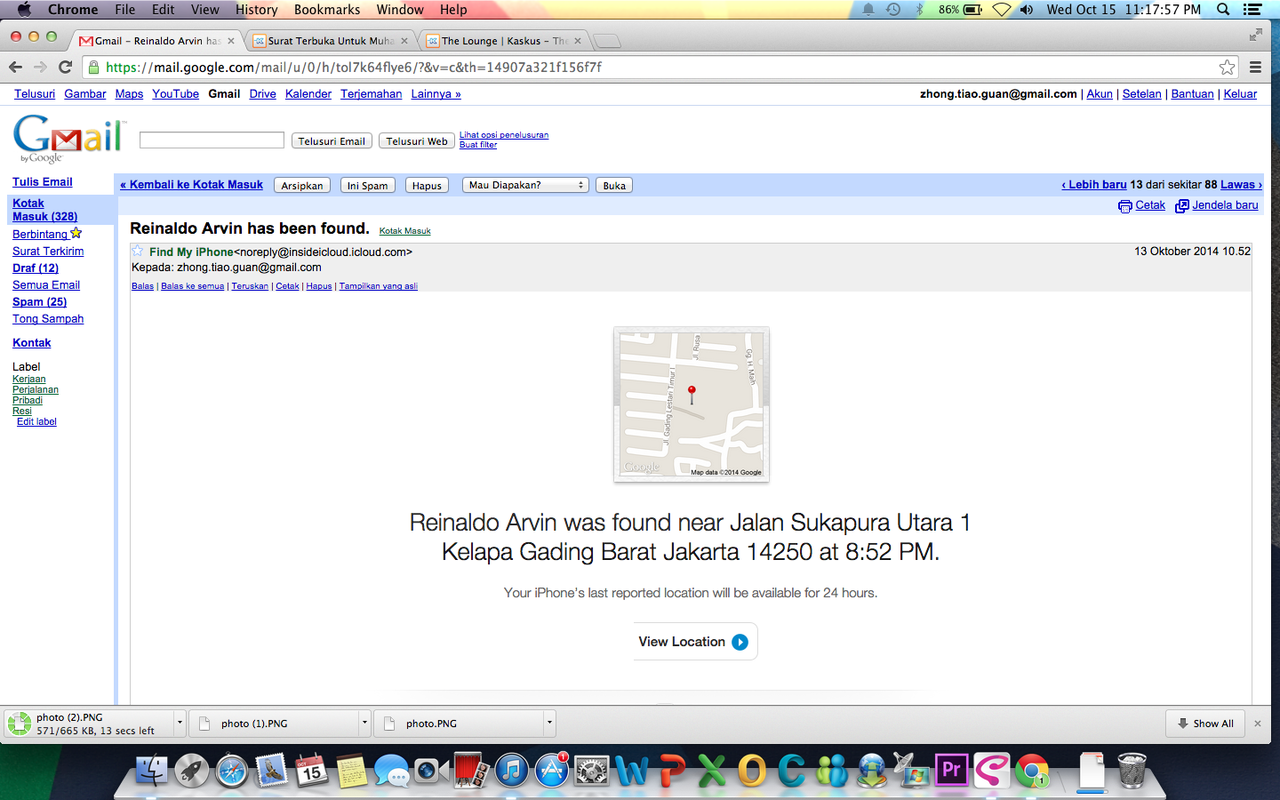Open the File menu
1280x800 pixels.
coord(125,9)
